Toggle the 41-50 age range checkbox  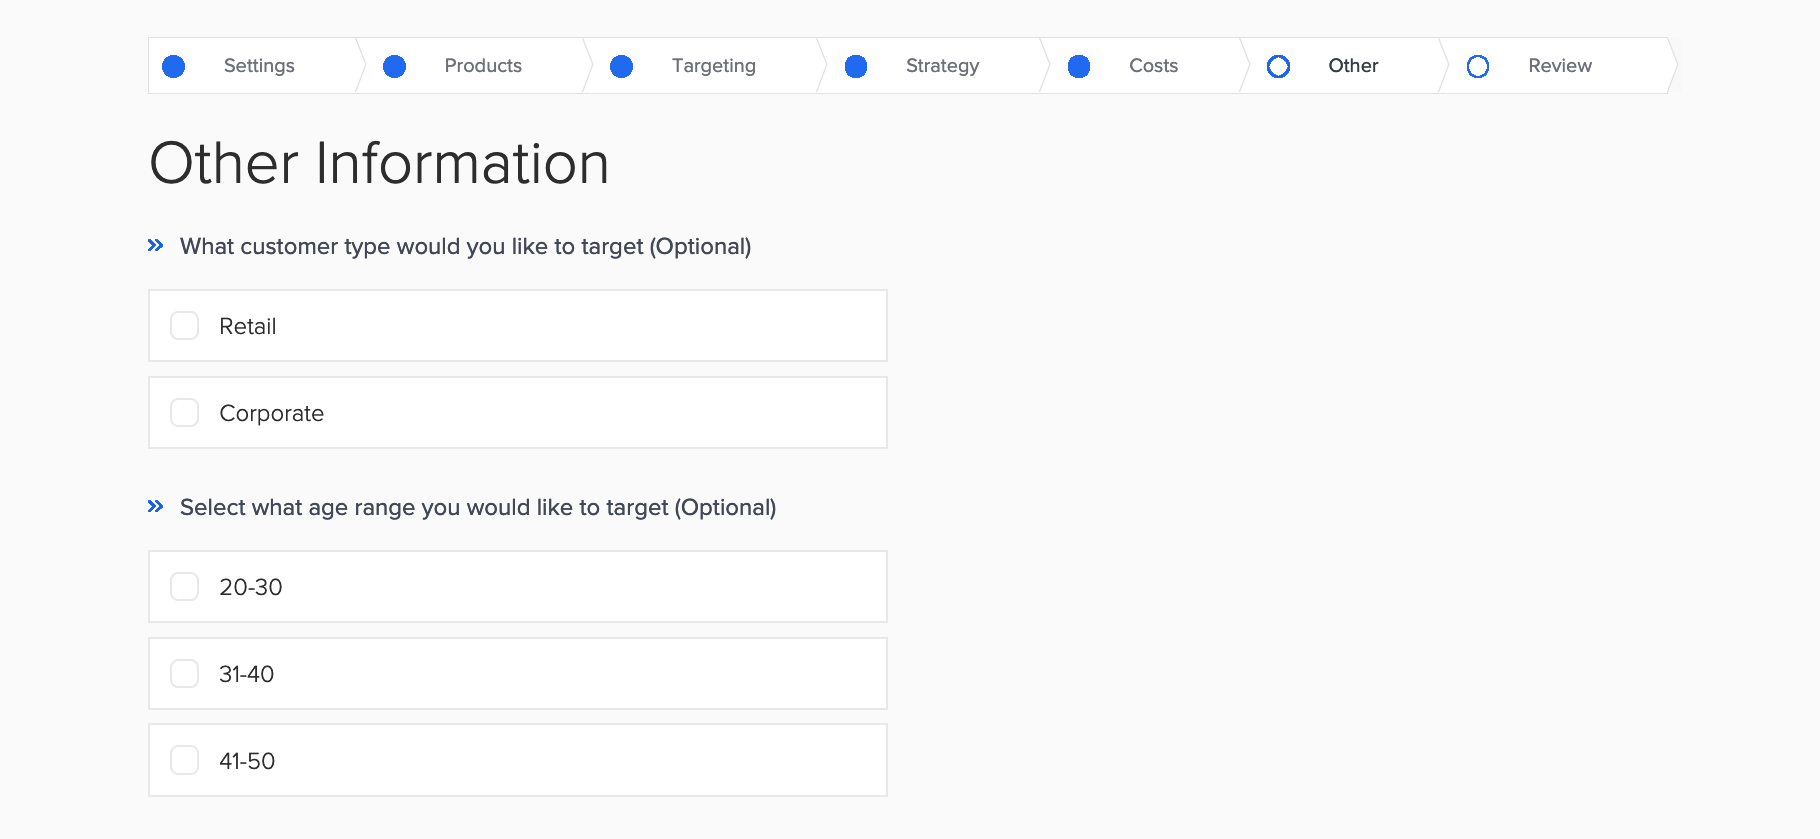pos(185,761)
